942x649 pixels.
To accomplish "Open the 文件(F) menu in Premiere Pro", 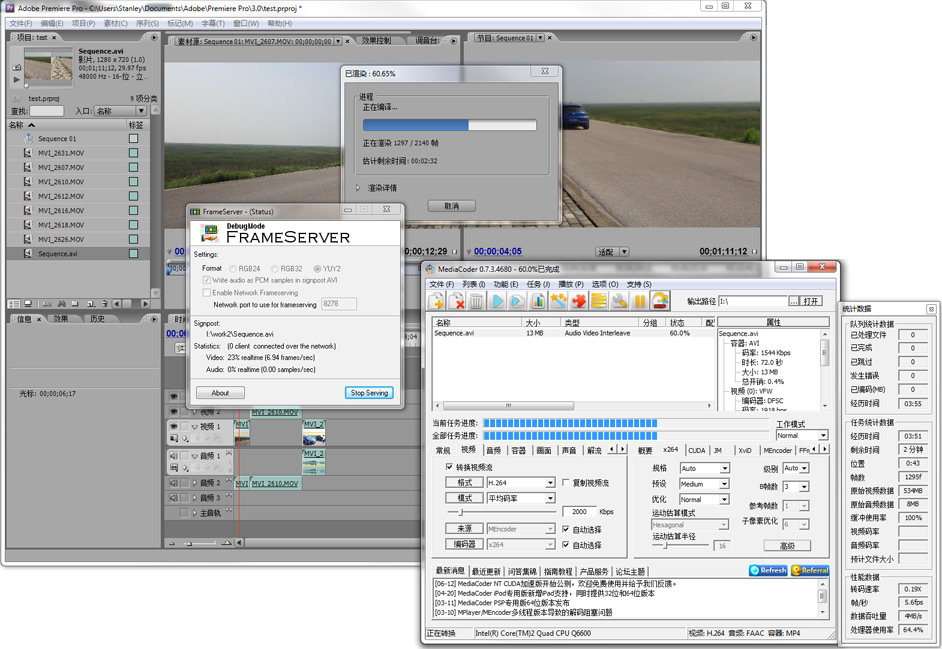I will click(x=20, y=23).
